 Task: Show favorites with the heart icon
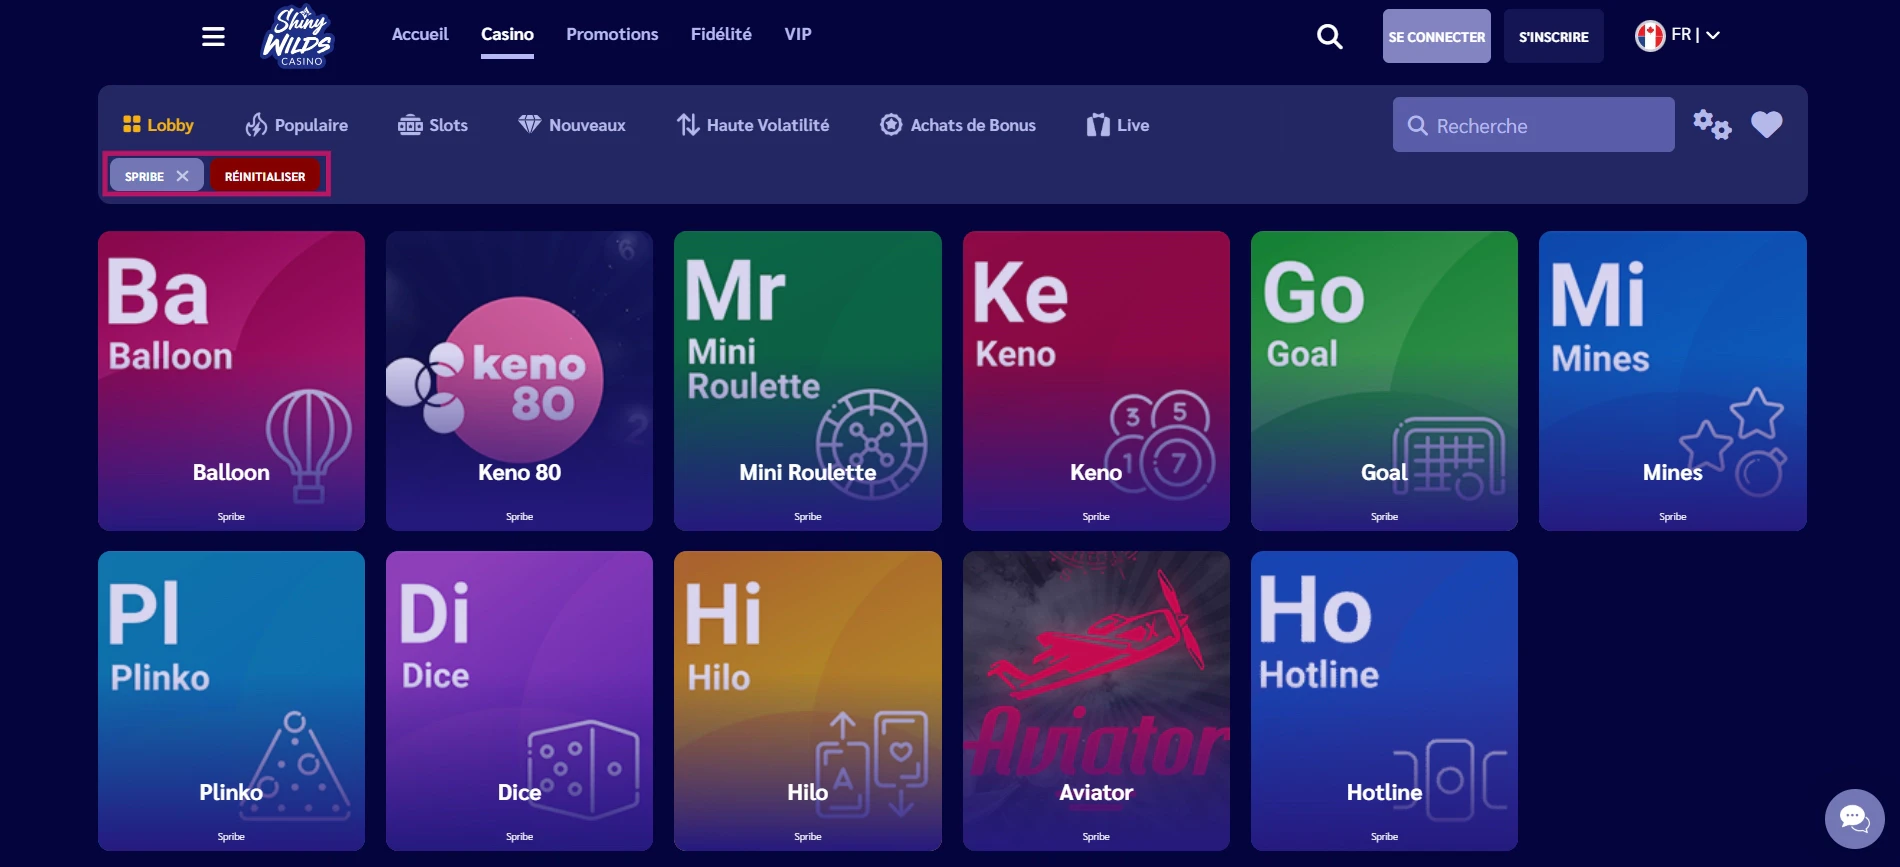click(1767, 124)
